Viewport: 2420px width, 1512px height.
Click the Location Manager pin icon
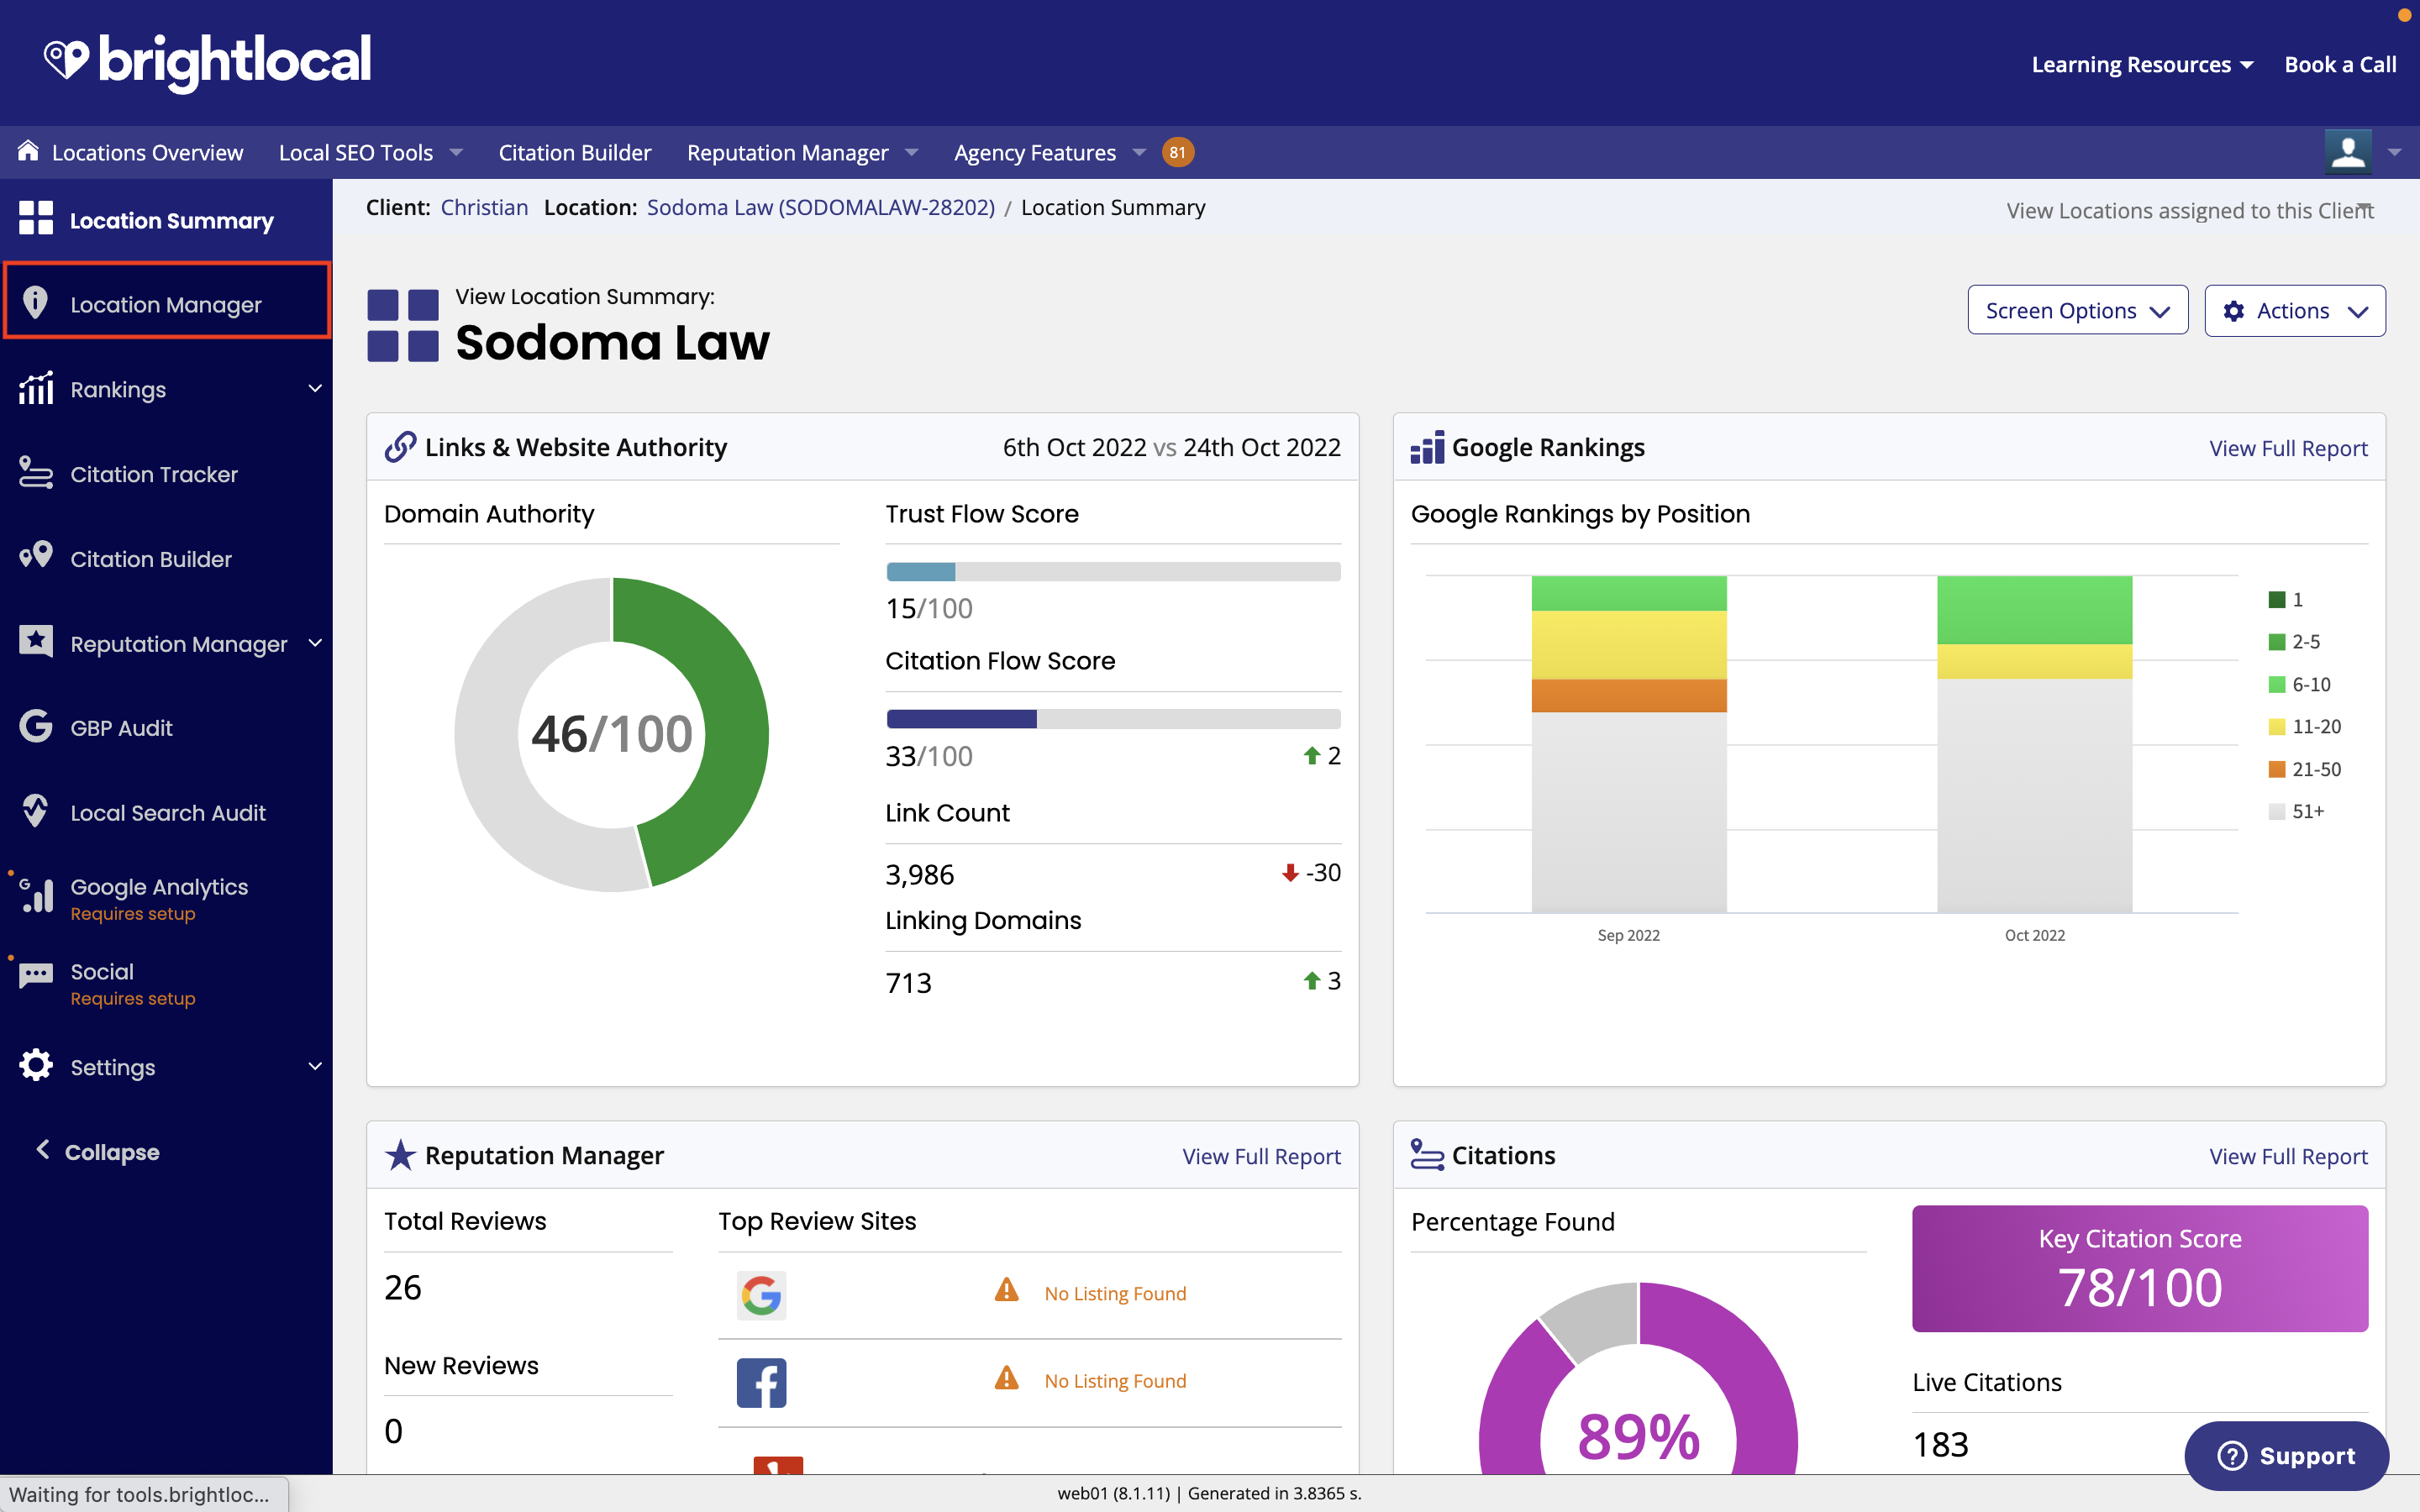(x=35, y=302)
